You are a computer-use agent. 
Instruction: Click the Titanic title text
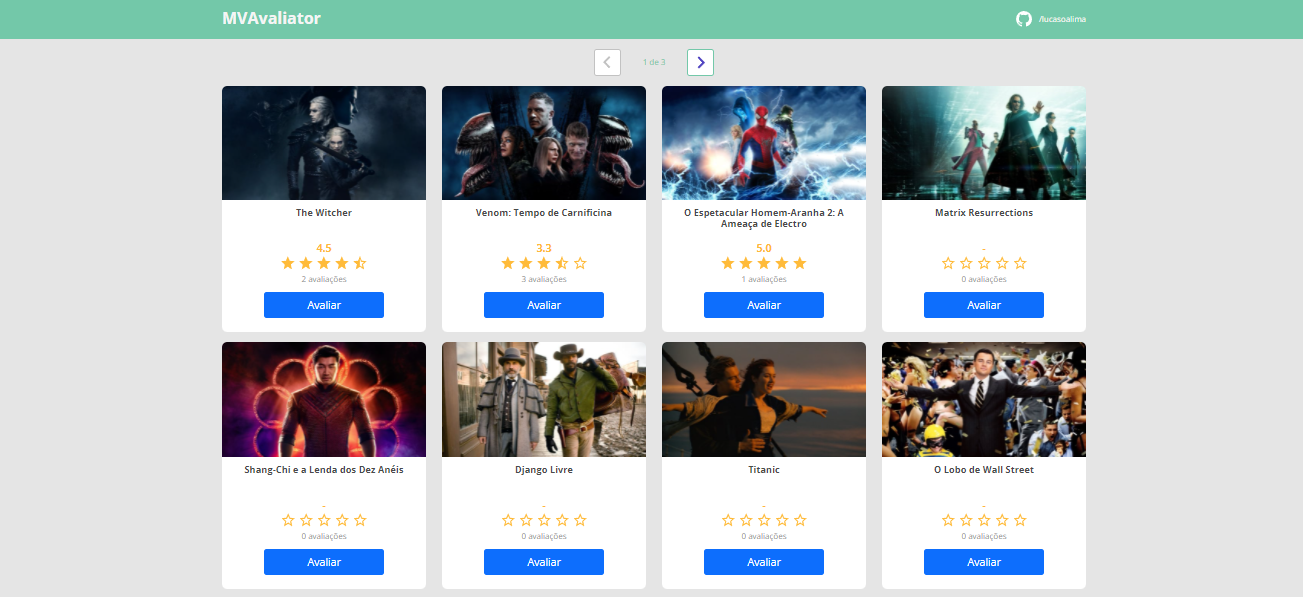tap(764, 470)
